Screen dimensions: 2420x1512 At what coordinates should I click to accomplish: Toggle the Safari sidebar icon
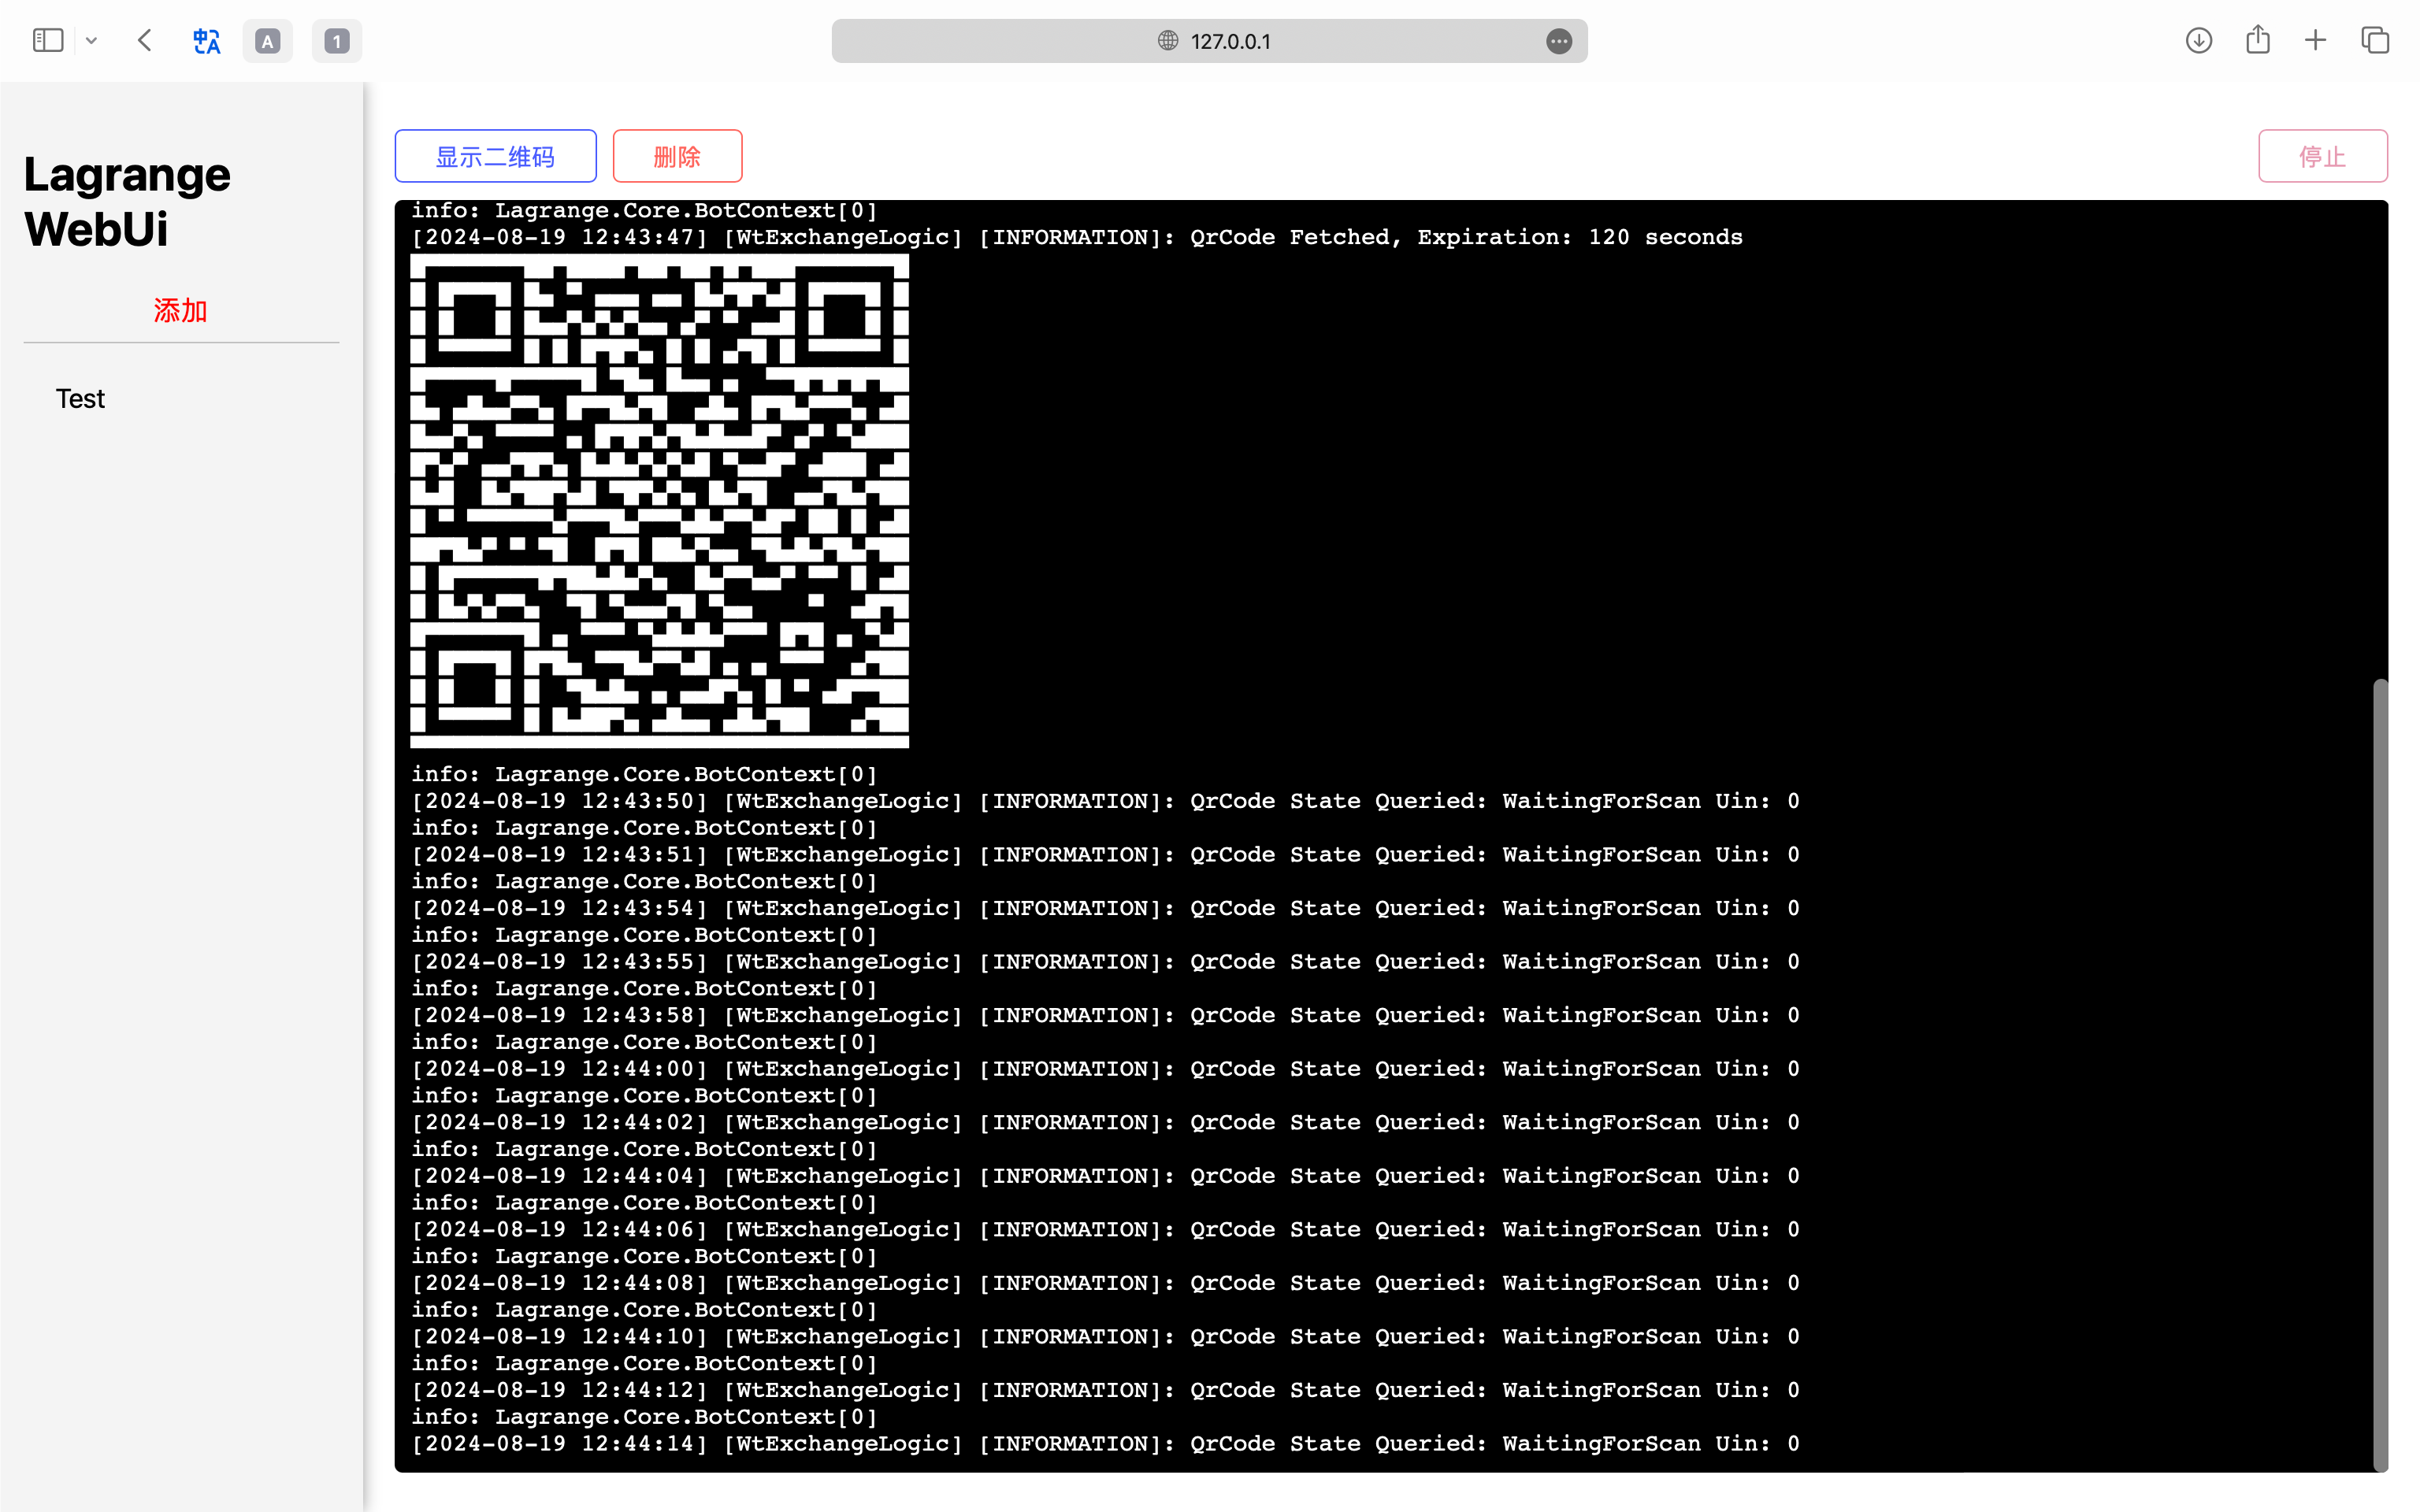tap(47, 41)
